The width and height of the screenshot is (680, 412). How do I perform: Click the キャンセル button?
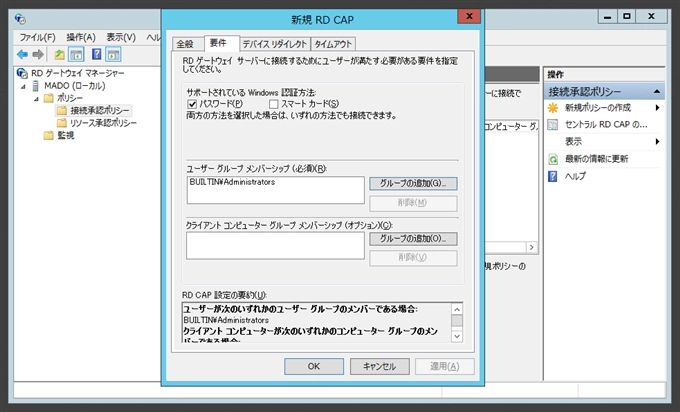379,366
